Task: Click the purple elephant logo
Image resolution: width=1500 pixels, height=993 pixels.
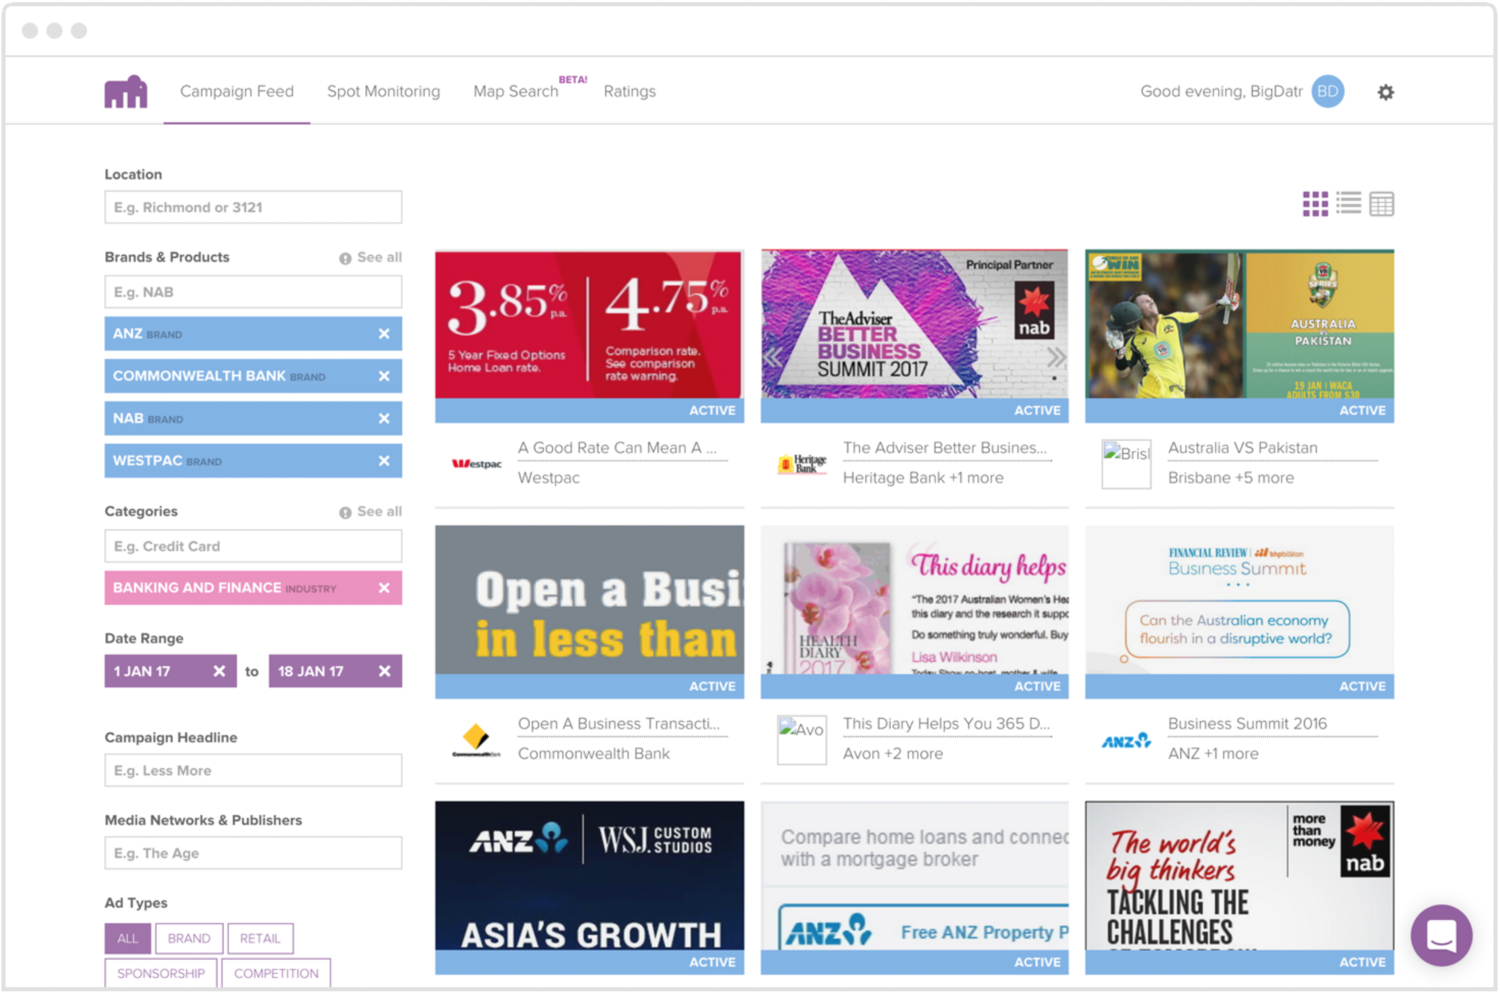Action: pyautogui.click(x=126, y=91)
